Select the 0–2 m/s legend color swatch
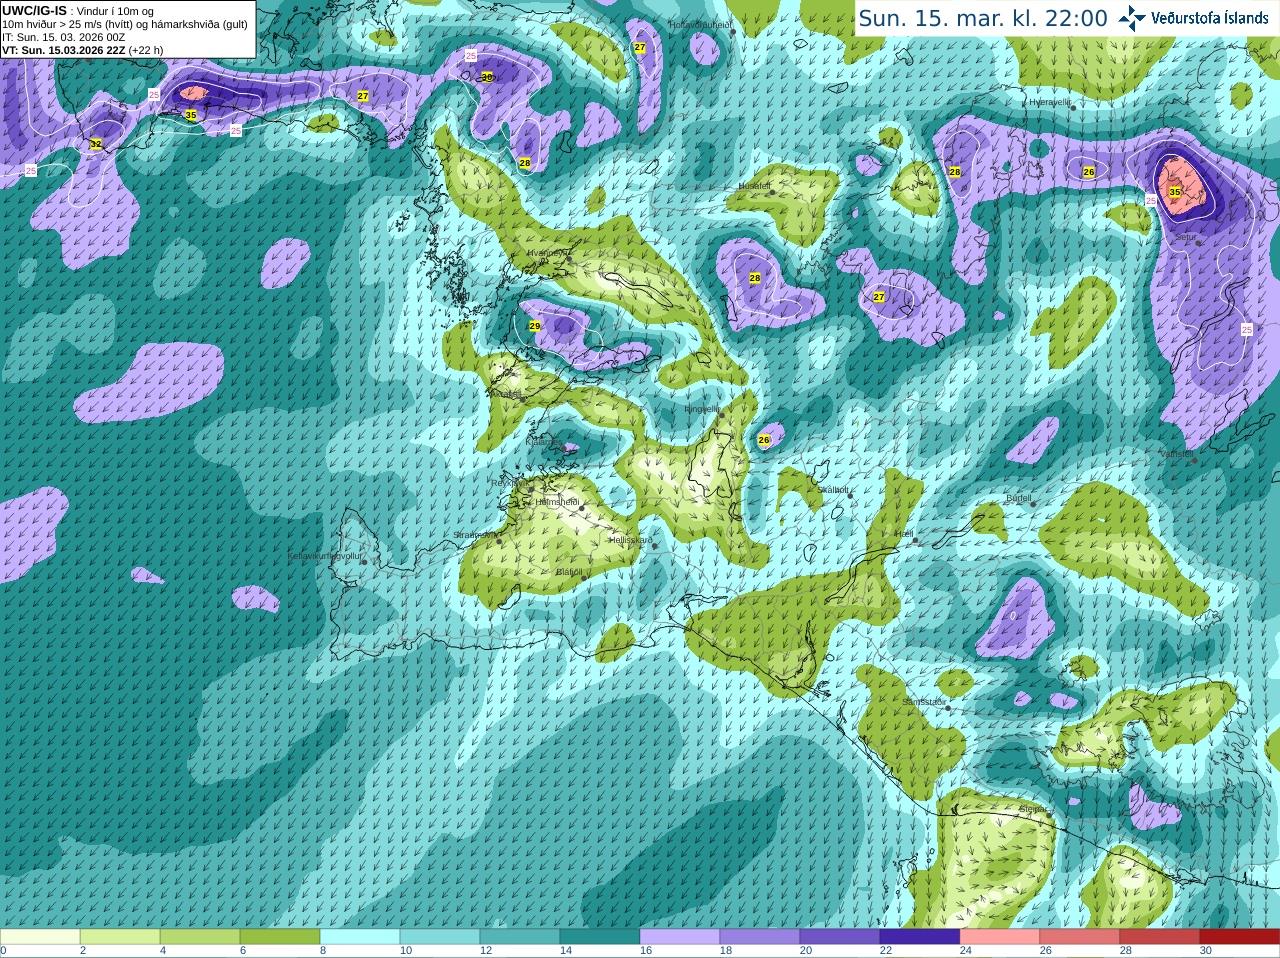 [40, 937]
